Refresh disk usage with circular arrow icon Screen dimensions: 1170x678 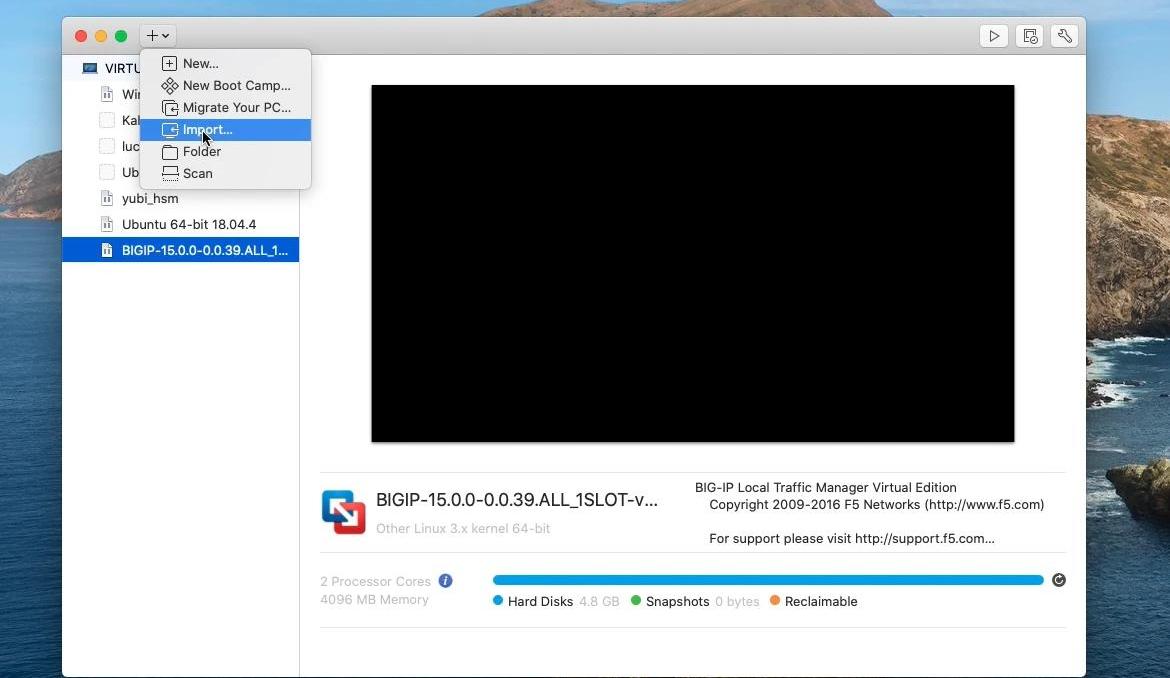click(x=1059, y=580)
